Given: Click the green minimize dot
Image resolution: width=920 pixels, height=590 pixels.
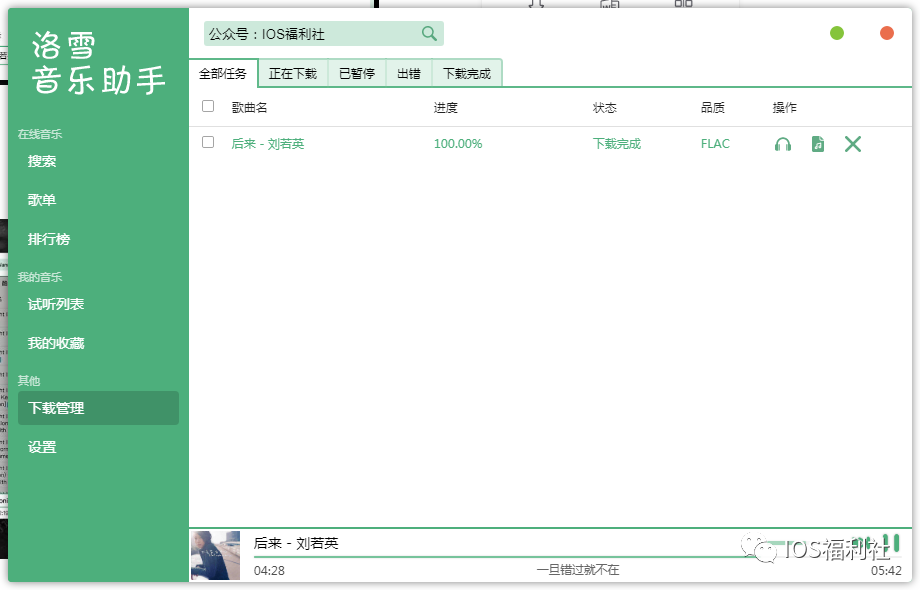Looking at the screenshot, I should [x=837, y=33].
